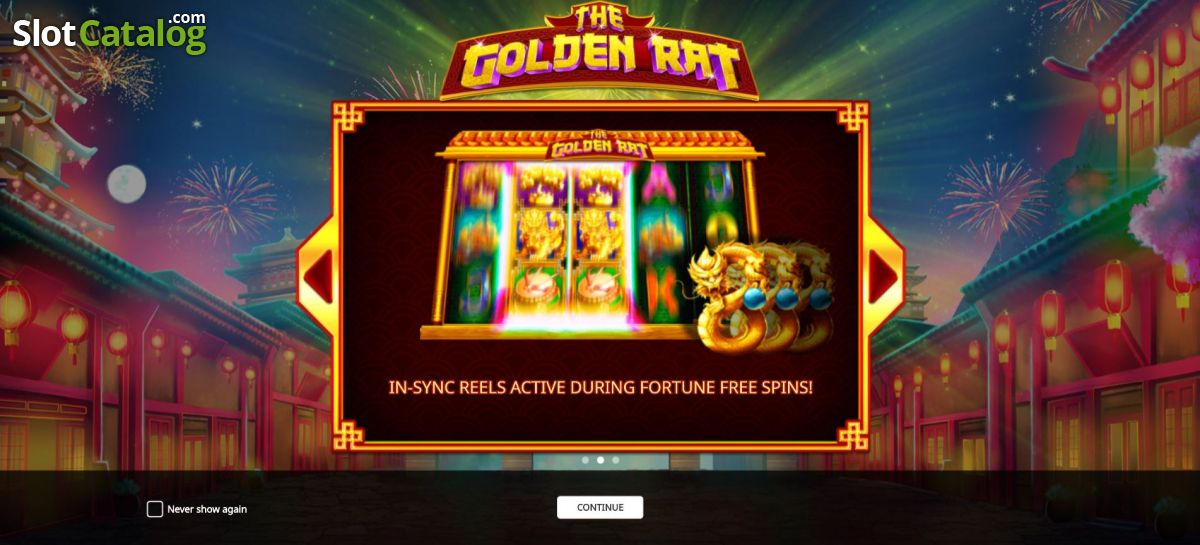
Task: Click The Golden Rat title logo
Action: click(600, 51)
